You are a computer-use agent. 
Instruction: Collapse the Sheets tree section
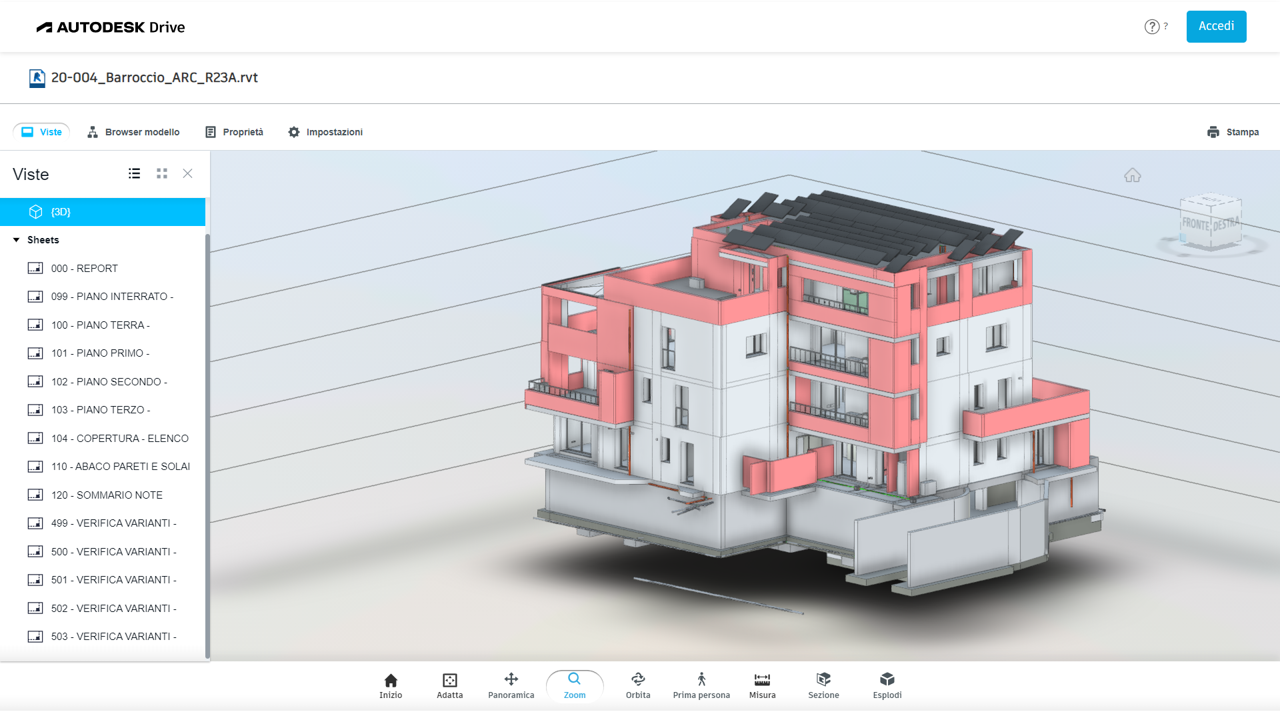17,240
